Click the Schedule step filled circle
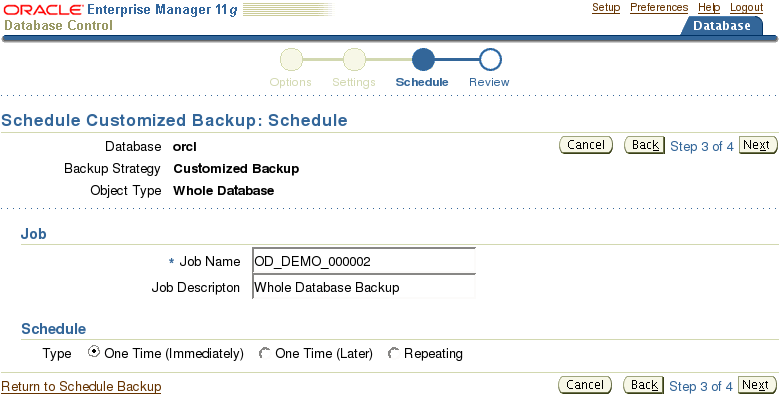This screenshot has height=404, width=781. point(423,60)
